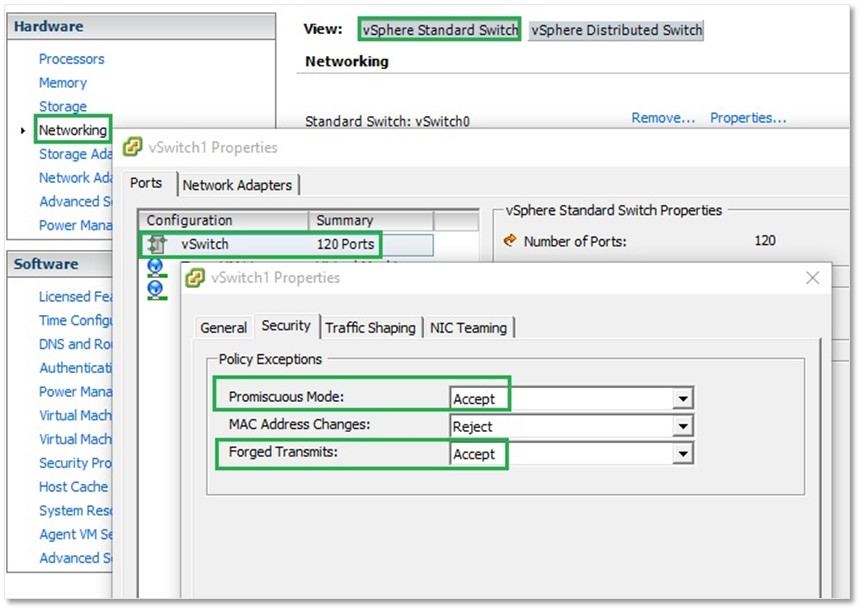
Task: Switch view to vSphere Standard Switch
Action: [x=440, y=30]
